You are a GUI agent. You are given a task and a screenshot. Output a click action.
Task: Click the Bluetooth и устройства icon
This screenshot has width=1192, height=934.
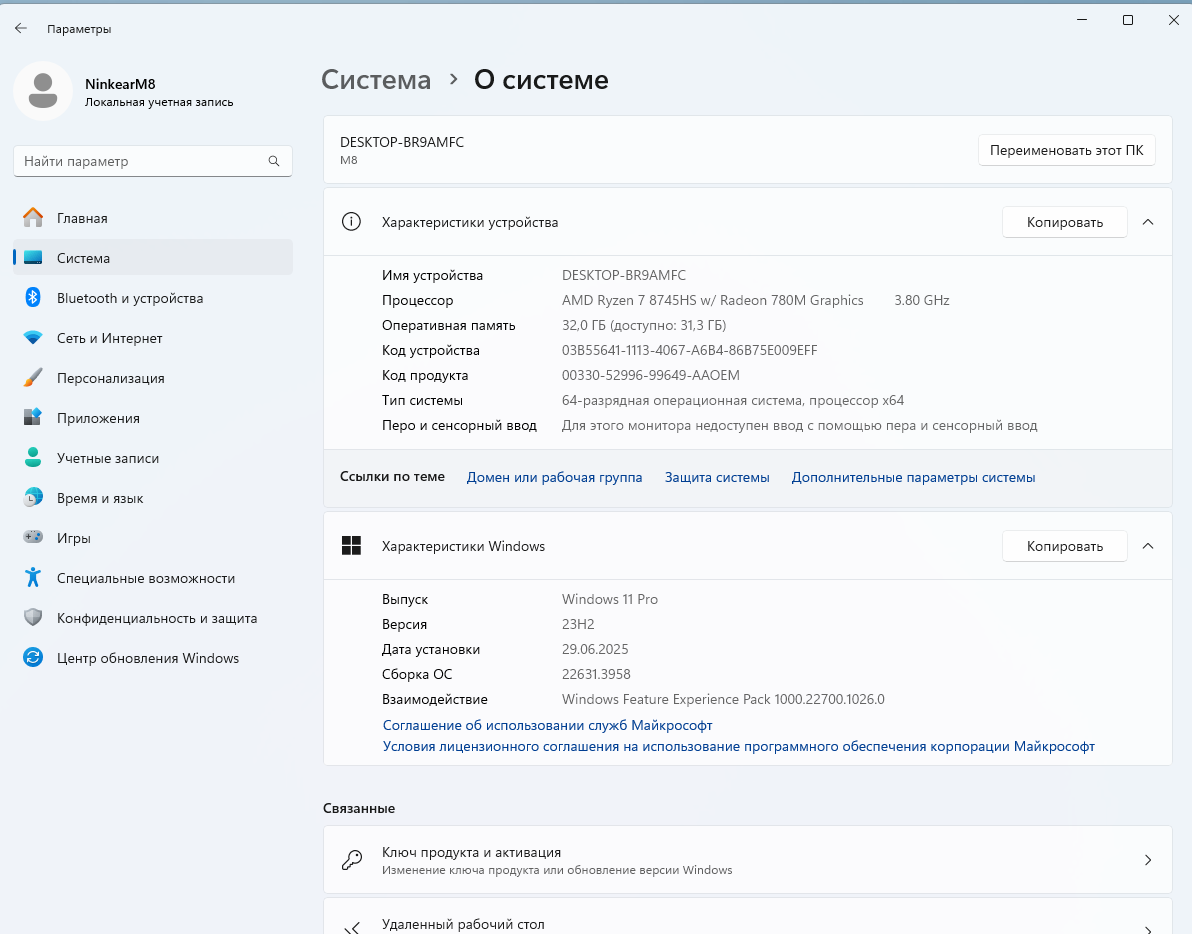[33, 298]
